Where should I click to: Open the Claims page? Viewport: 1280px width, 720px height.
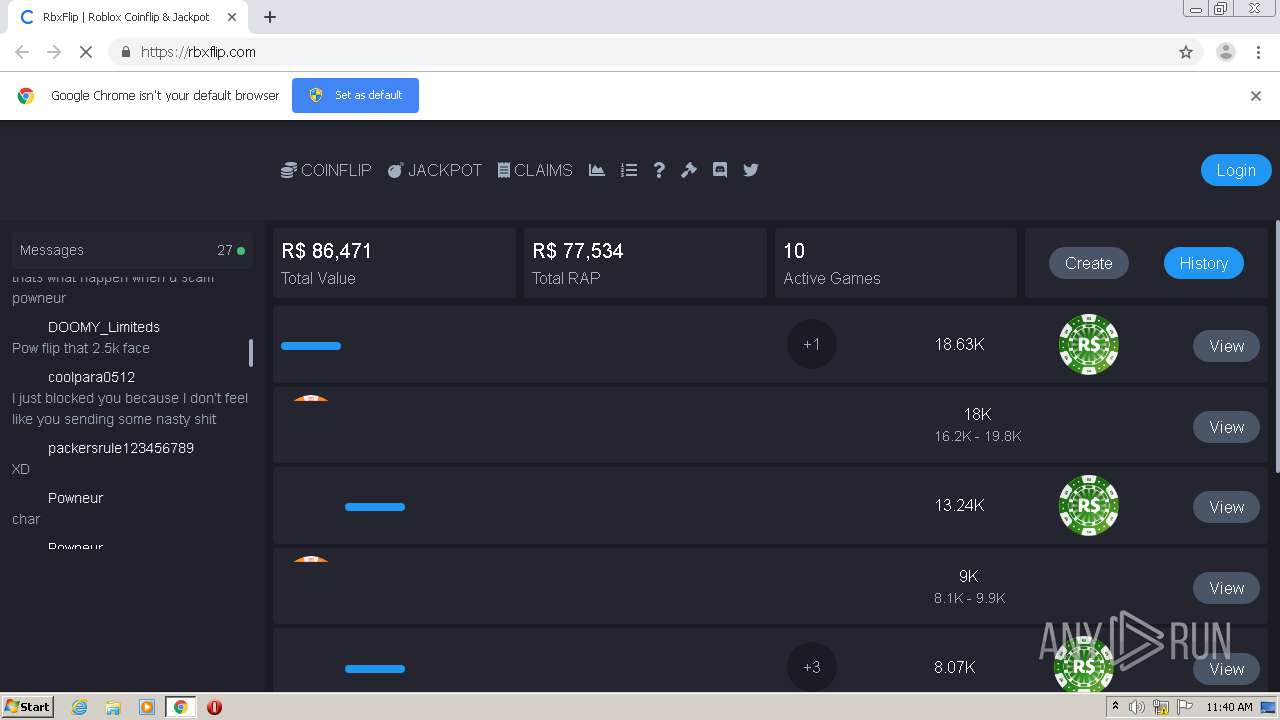(x=535, y=170)
